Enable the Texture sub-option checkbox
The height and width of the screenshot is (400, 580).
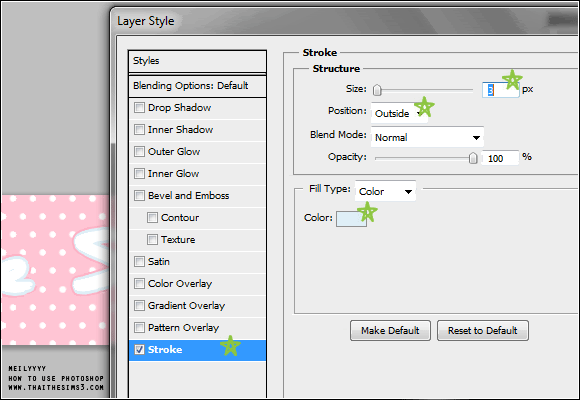pos(152,239)
